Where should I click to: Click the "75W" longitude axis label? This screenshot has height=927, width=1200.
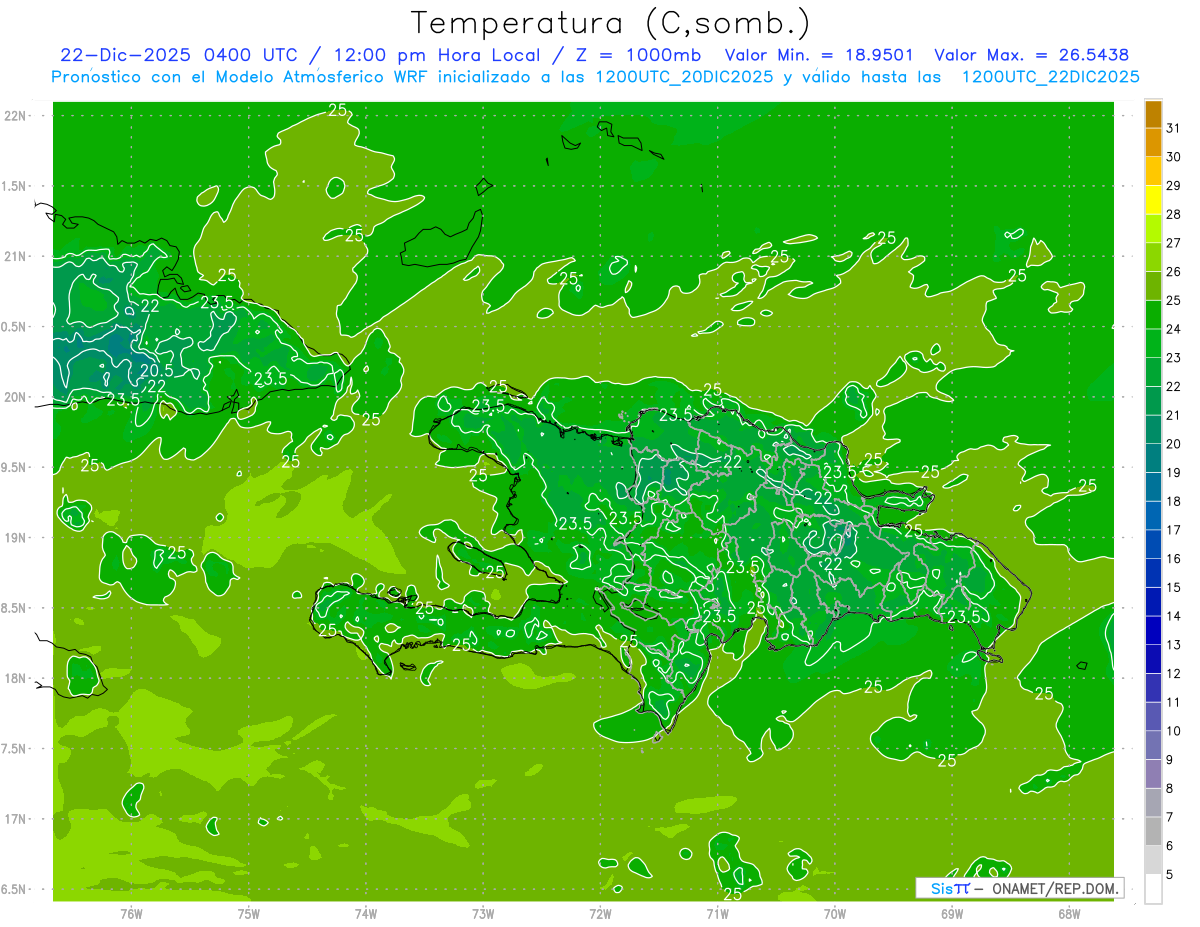[x=249, y=914]
